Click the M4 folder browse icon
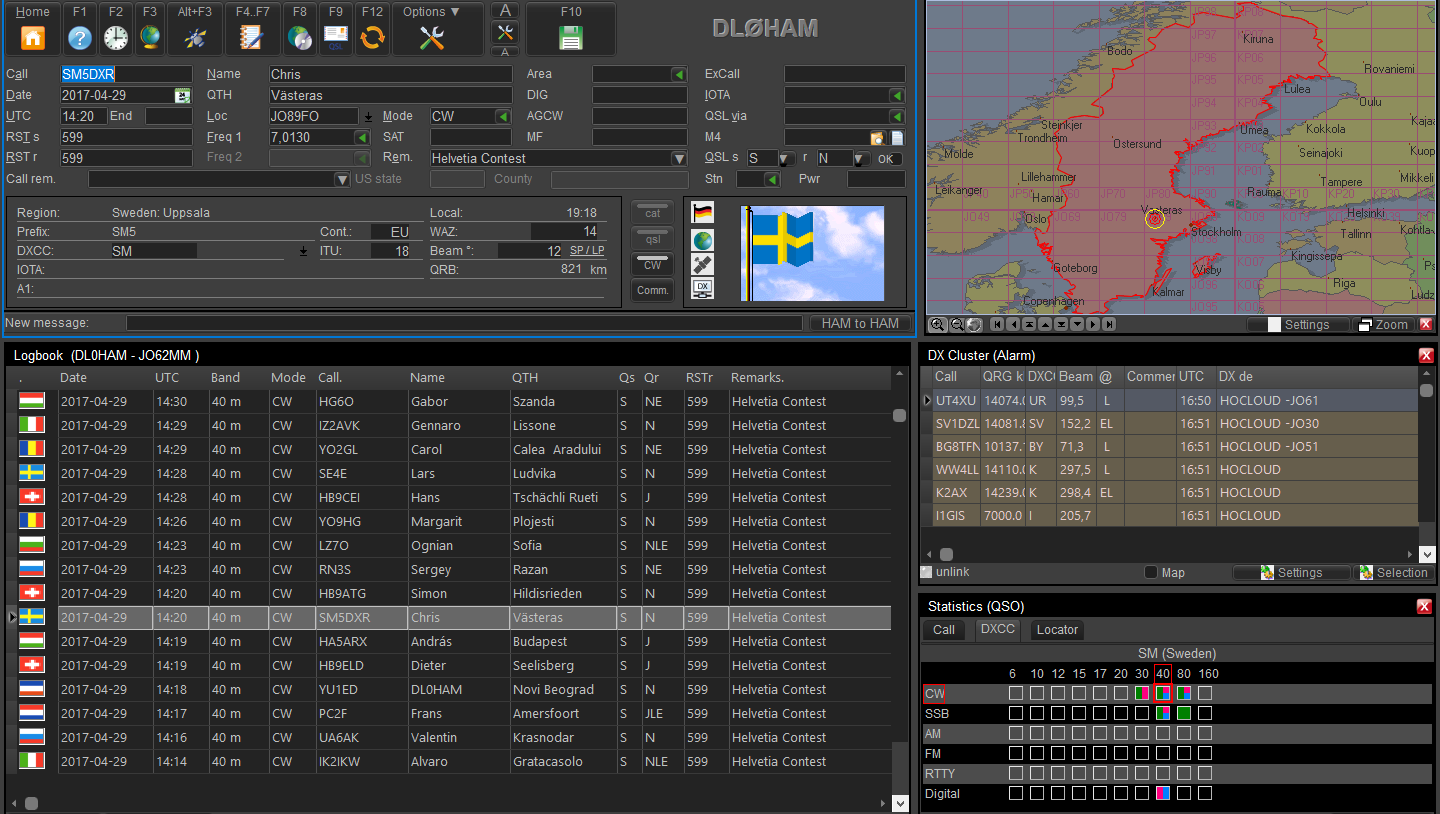1440x814 pixels. (877, 137)
